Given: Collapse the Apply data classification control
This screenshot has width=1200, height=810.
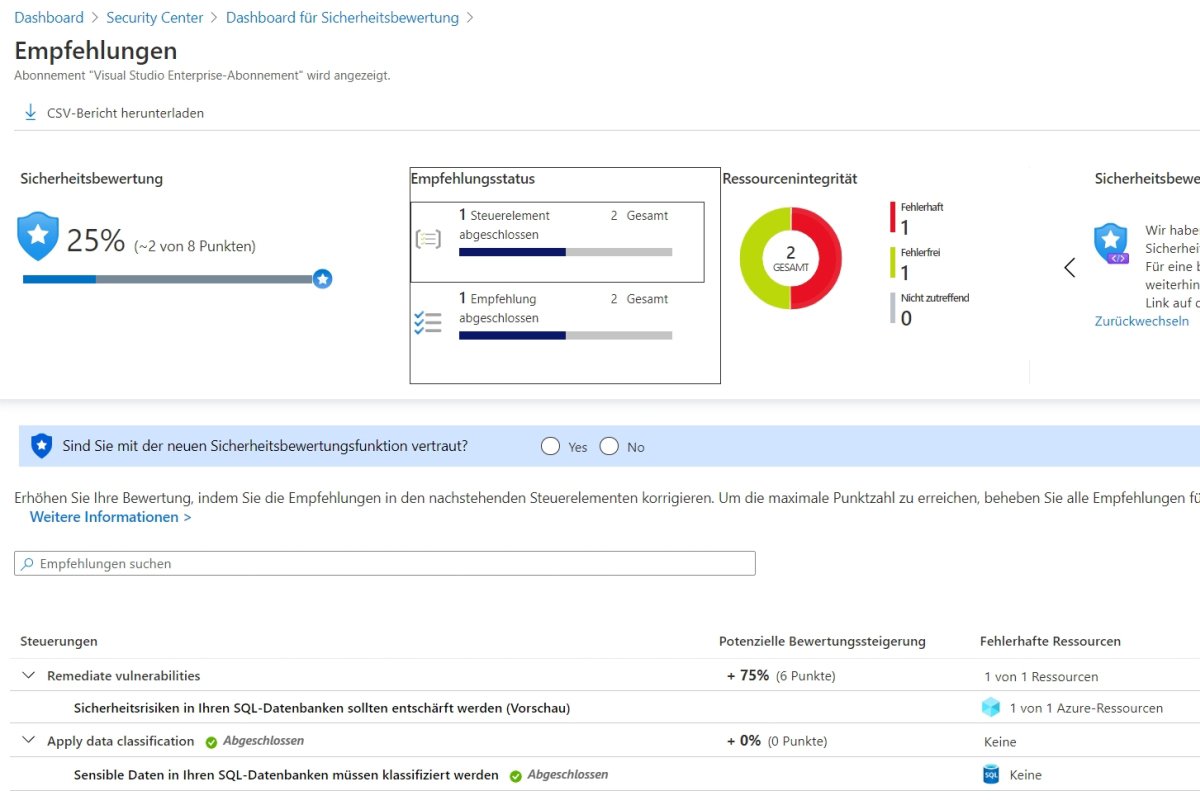Looking at the screenshot, I should click(28, 741).
